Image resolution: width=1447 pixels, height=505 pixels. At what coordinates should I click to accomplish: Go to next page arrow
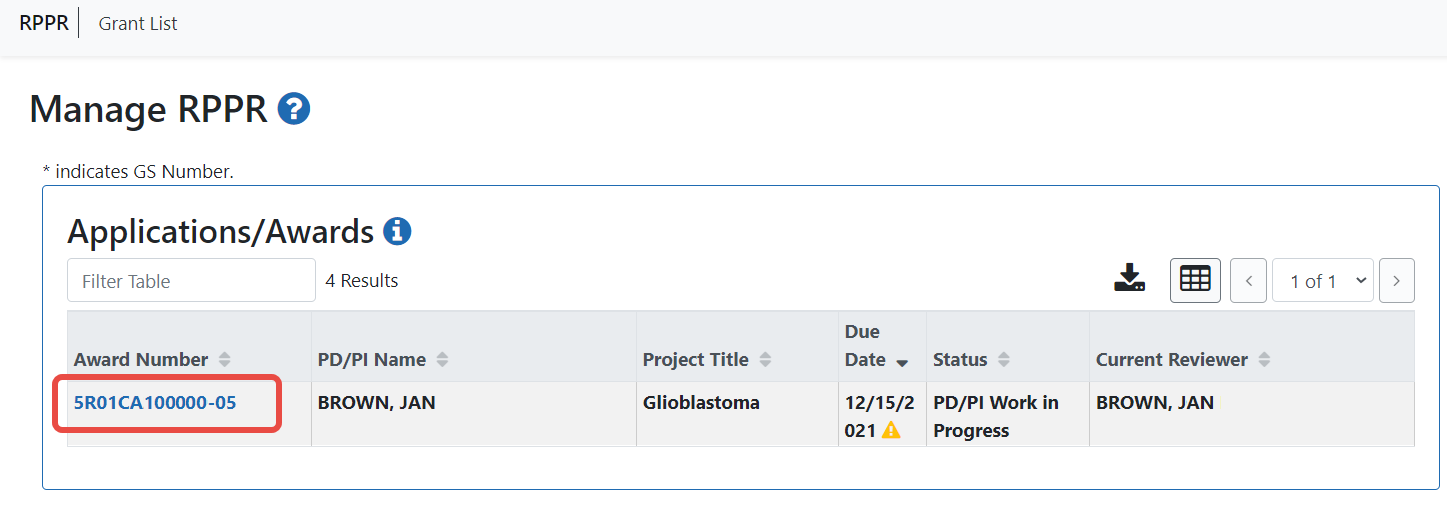coord(1396,281)
